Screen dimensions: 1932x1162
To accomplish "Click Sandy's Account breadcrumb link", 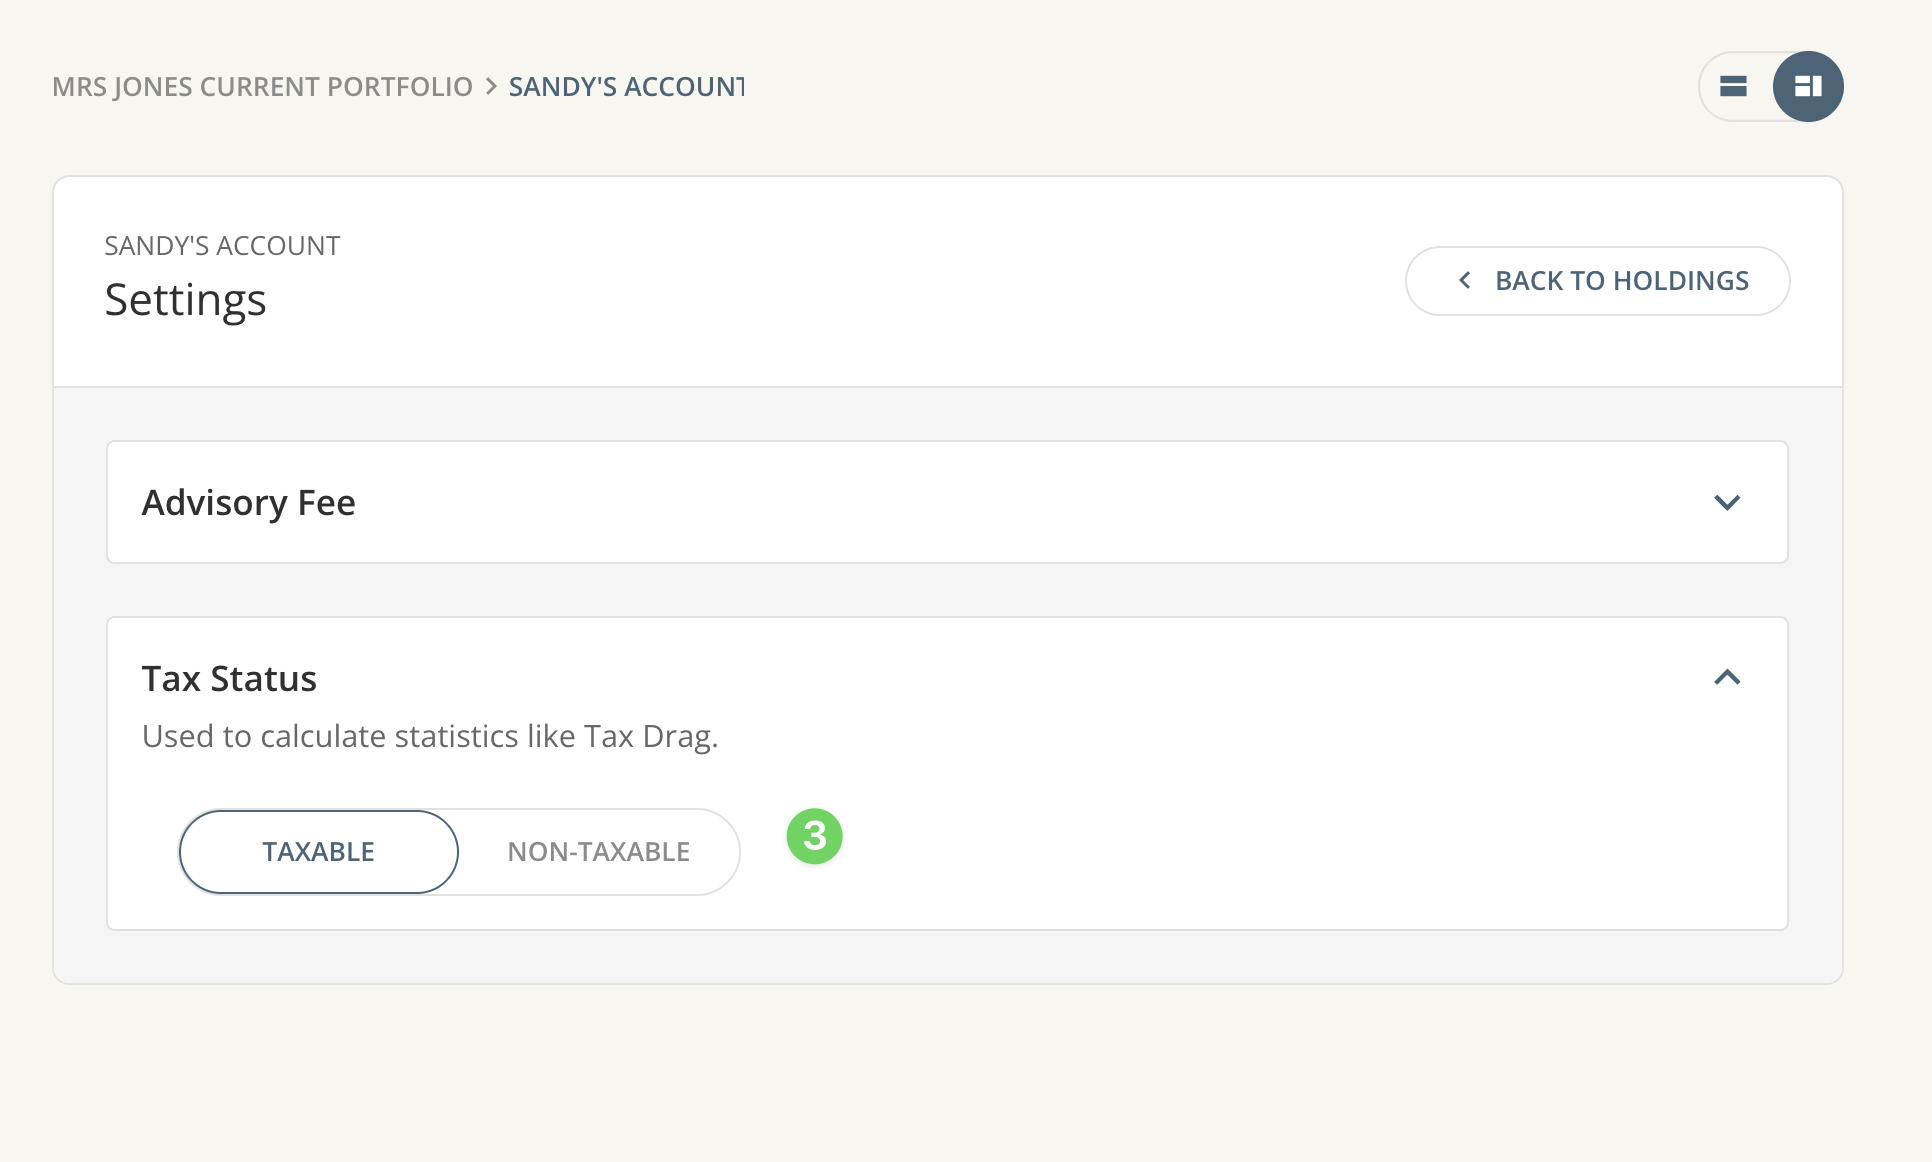I will [x=626, y=87].
